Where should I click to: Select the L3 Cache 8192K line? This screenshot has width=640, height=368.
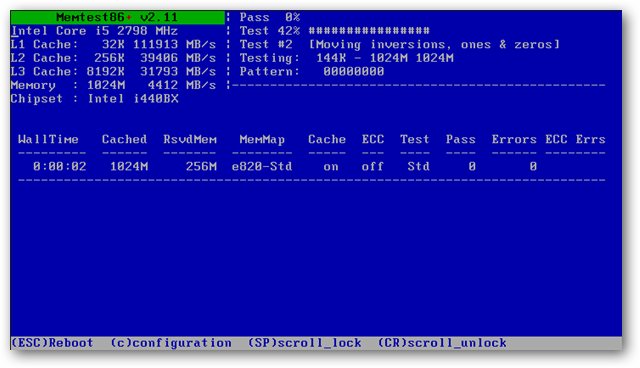[x=113, y=71]
